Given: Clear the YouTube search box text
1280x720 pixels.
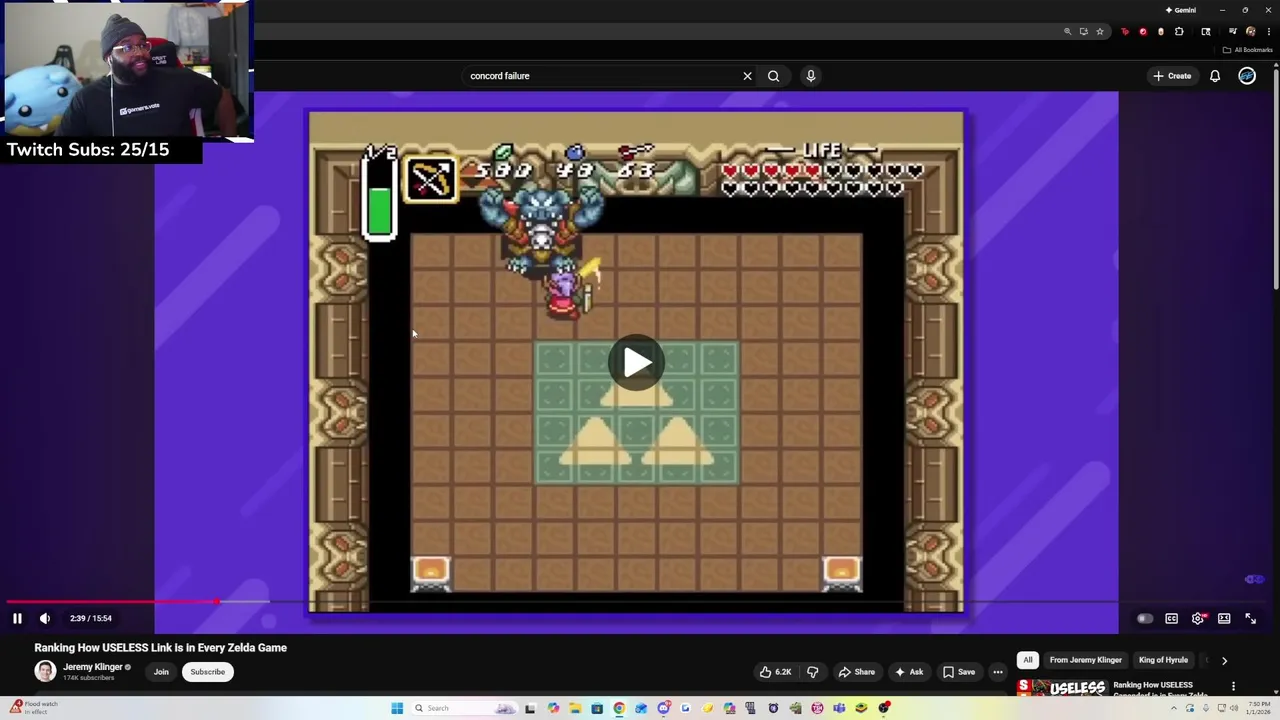Looking at the screenshot, I should click(x=747, y=76).
